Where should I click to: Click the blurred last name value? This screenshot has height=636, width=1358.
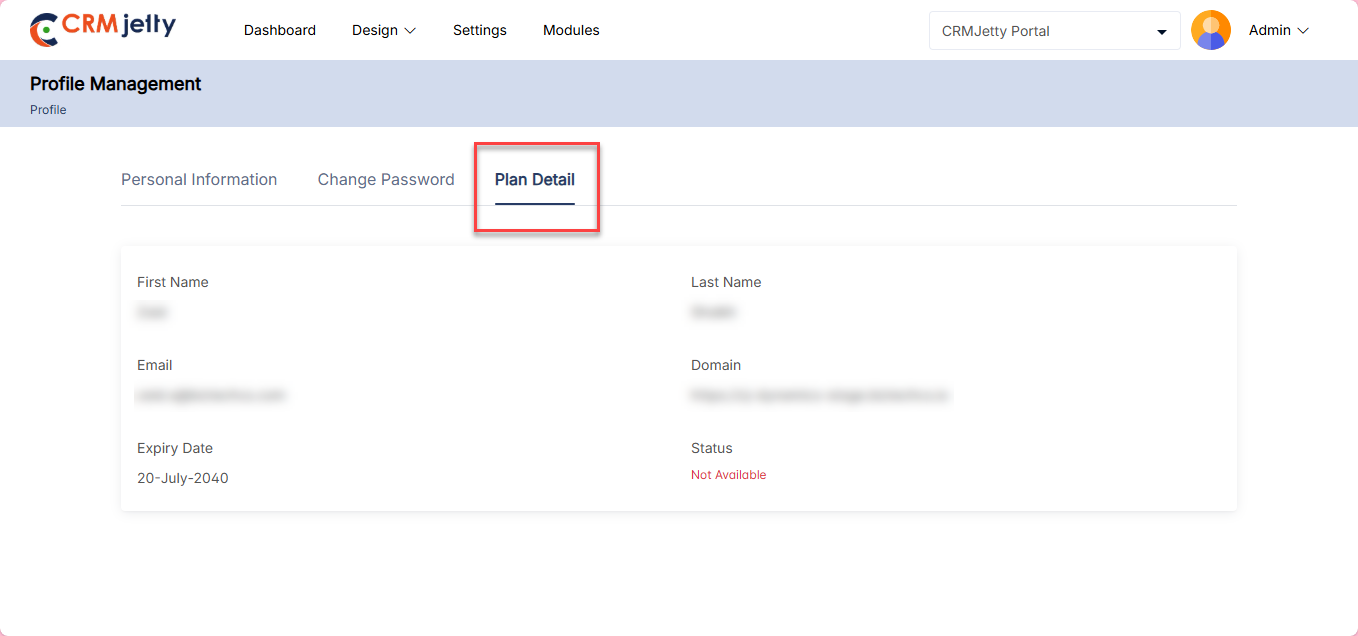(x=713, y=313)
